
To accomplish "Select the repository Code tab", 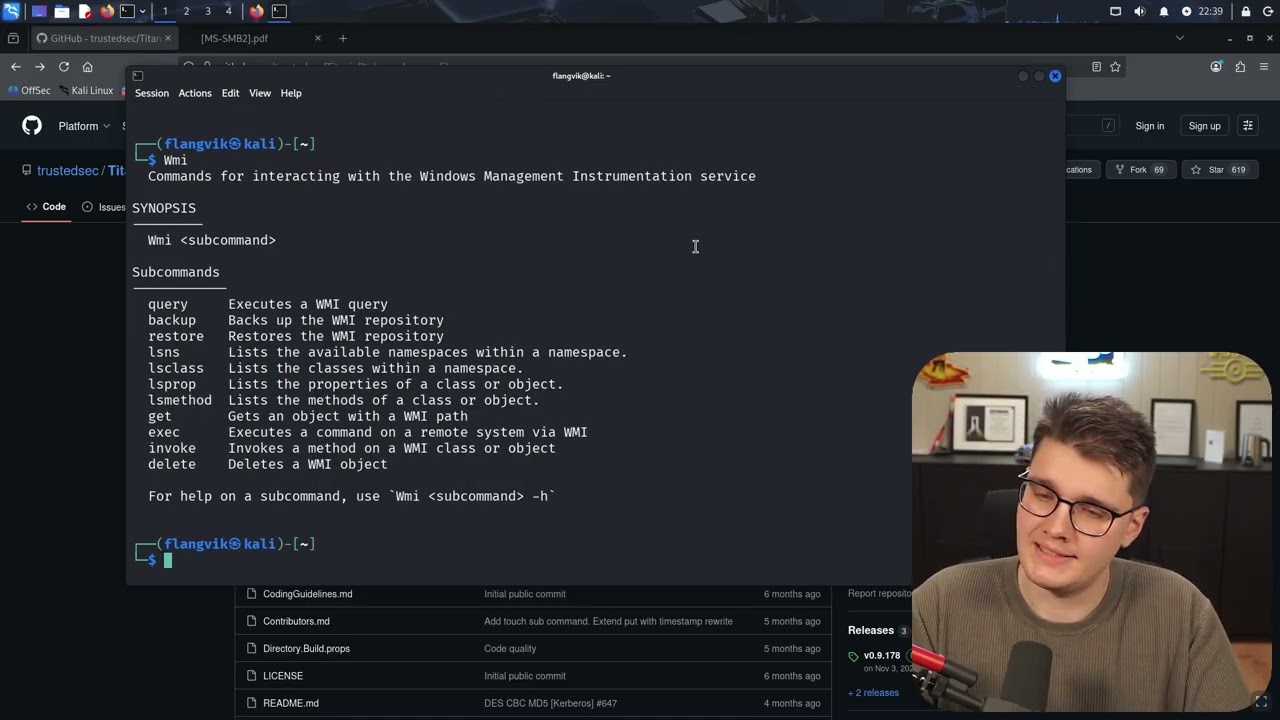I will coord(46,207).
